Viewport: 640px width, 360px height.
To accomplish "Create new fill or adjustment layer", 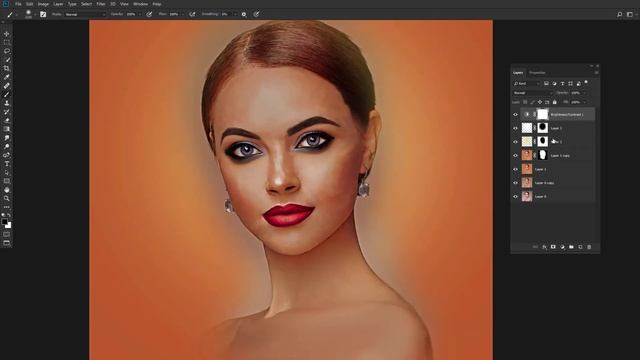I will pyautogui.click(x=562, y=247).
